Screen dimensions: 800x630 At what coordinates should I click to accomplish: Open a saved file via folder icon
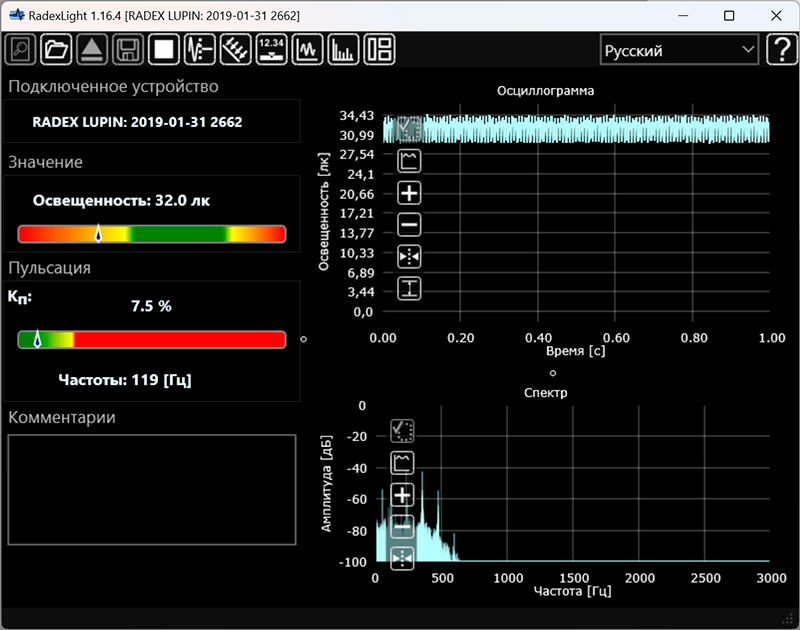tap(57, 49)
